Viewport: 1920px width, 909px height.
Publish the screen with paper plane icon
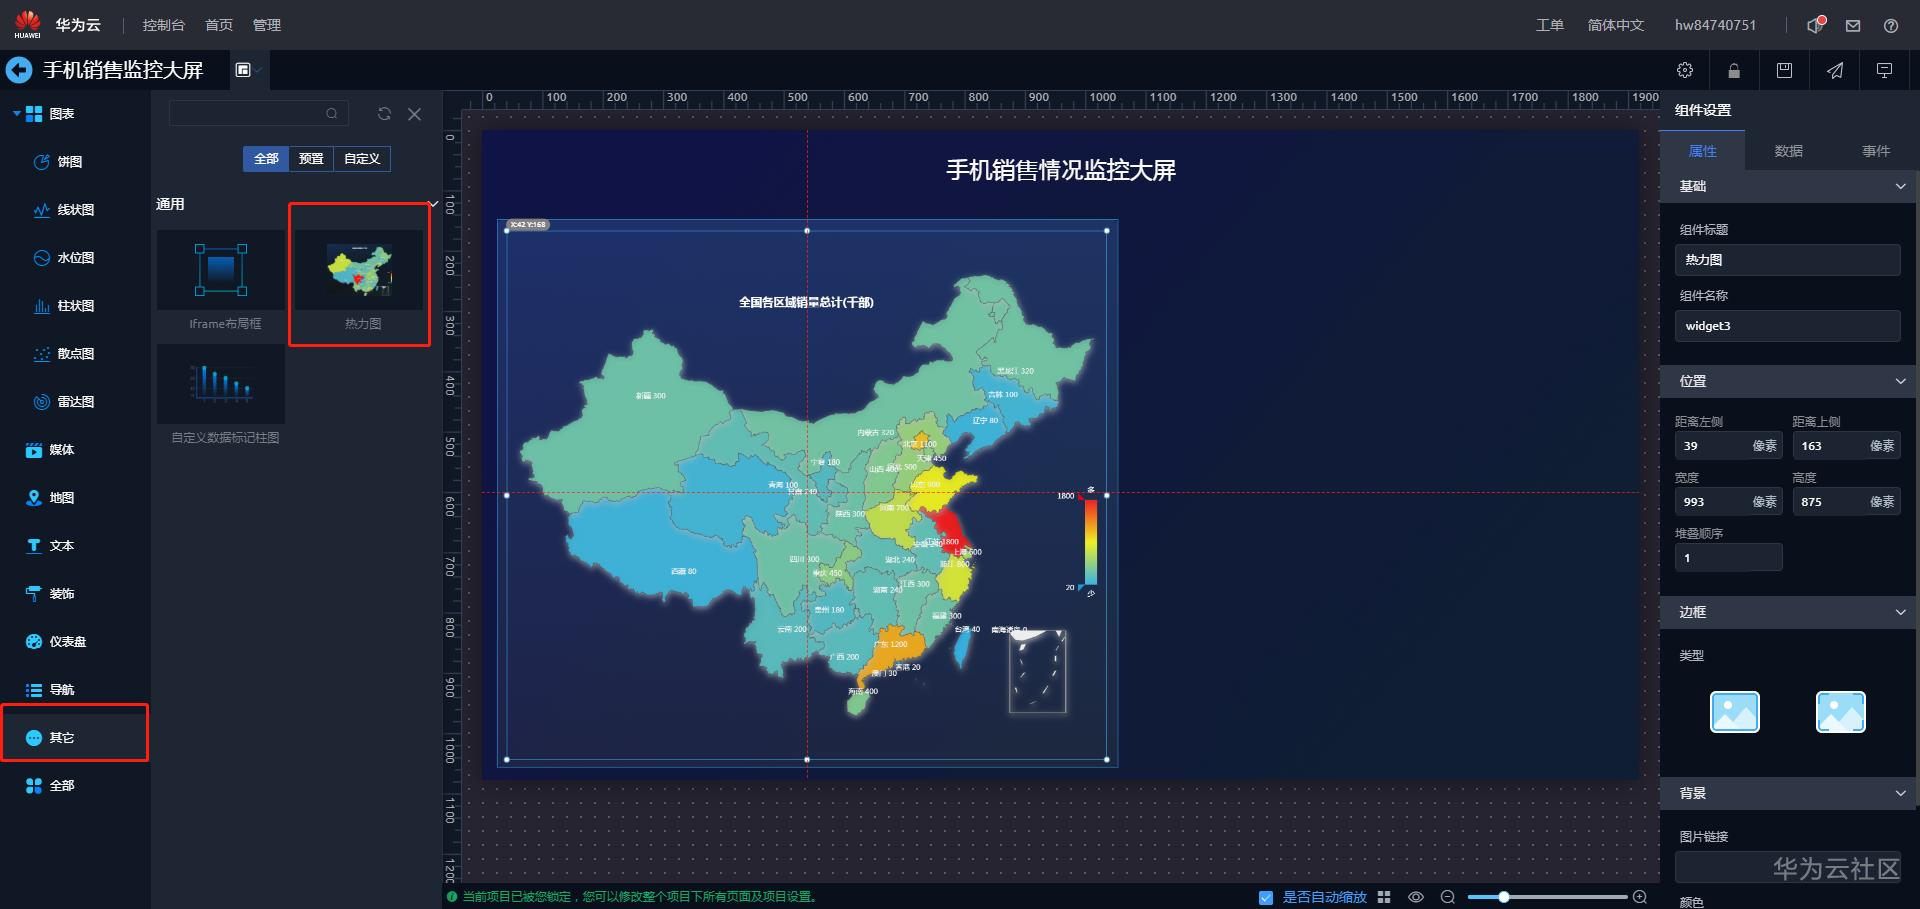coord(1835,70)
